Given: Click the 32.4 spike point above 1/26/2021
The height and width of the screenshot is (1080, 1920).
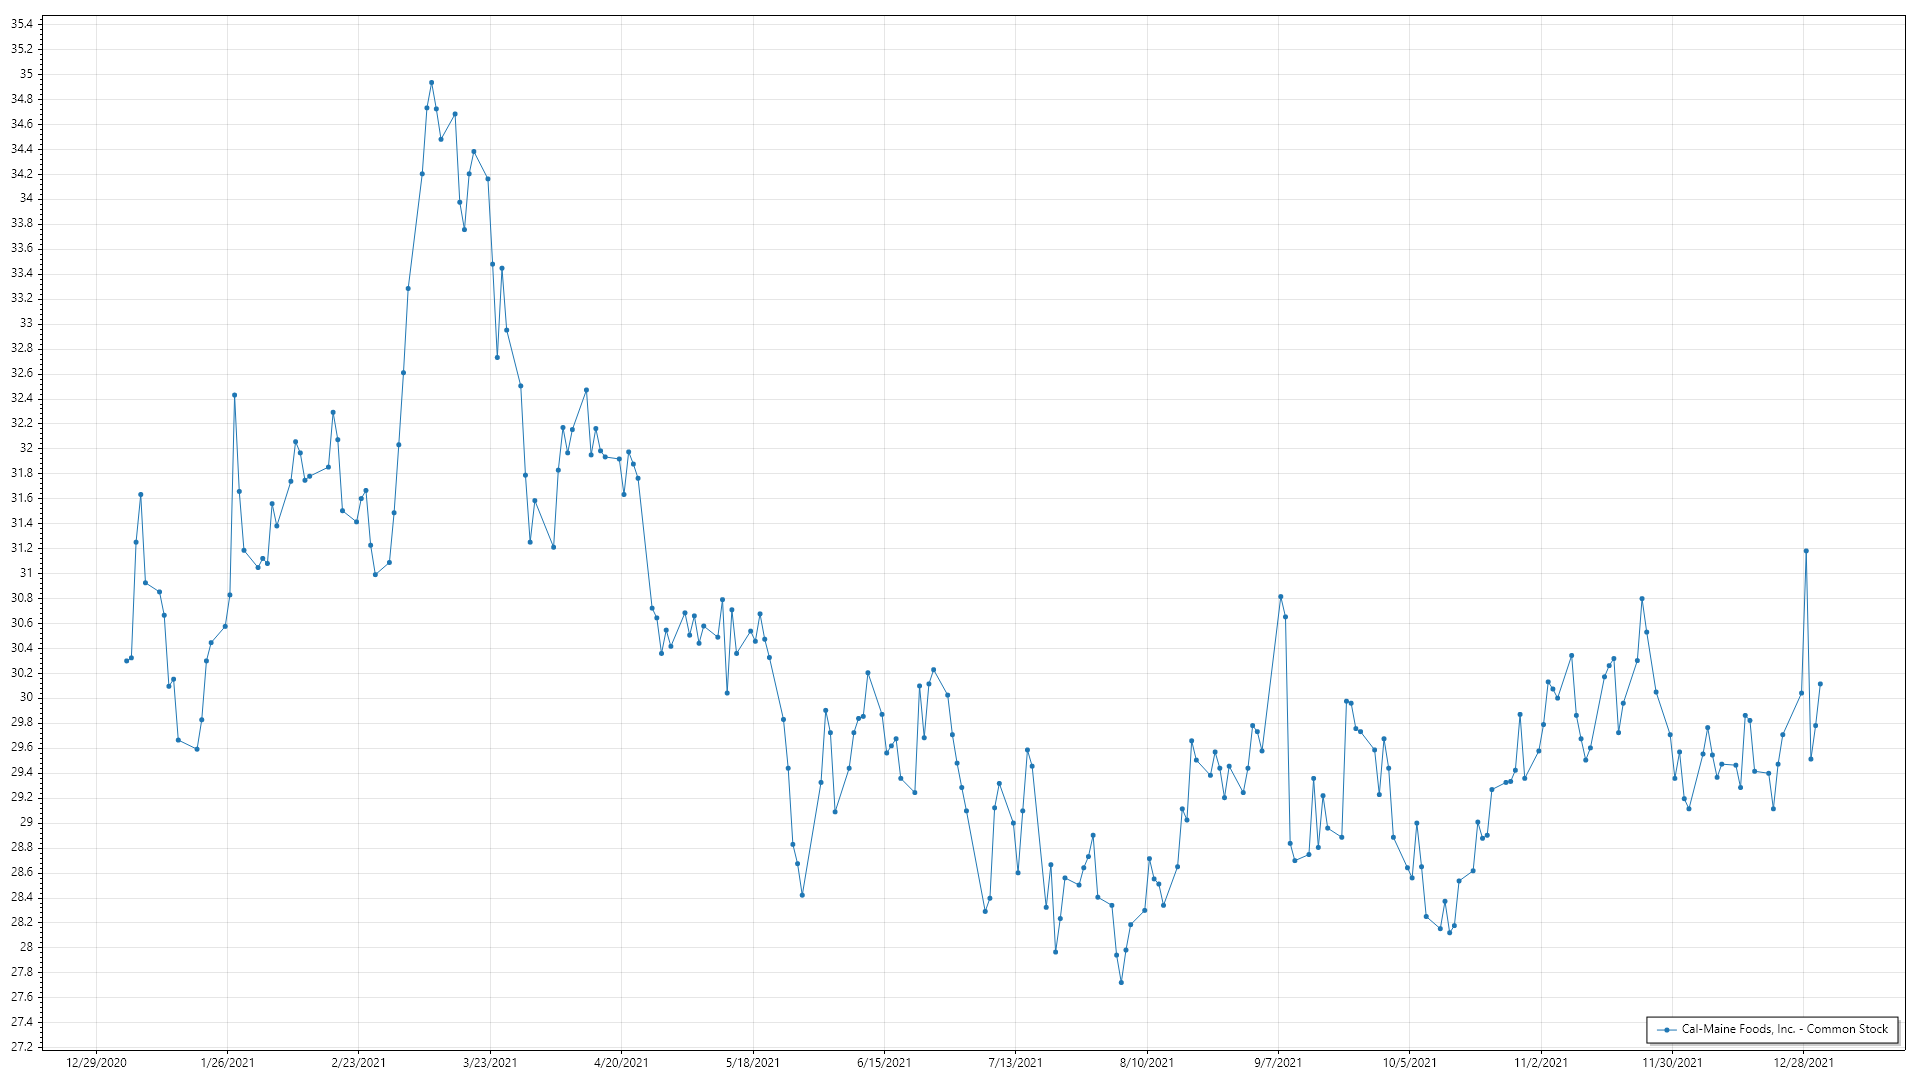Looking at the screenshot, I should click(234, 395).
